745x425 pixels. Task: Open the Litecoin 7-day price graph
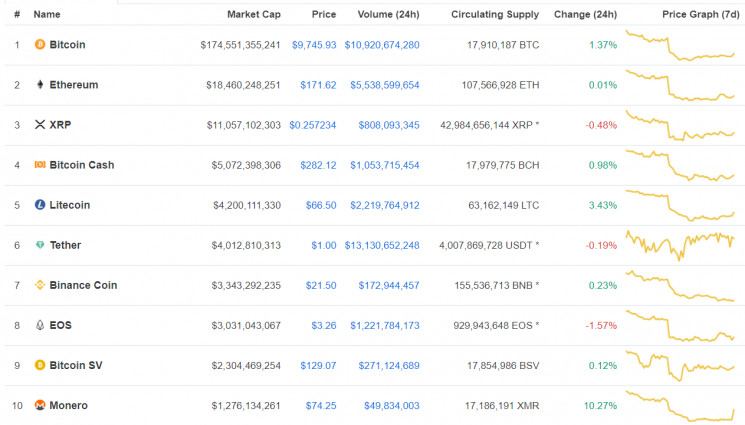click(680, 205)
